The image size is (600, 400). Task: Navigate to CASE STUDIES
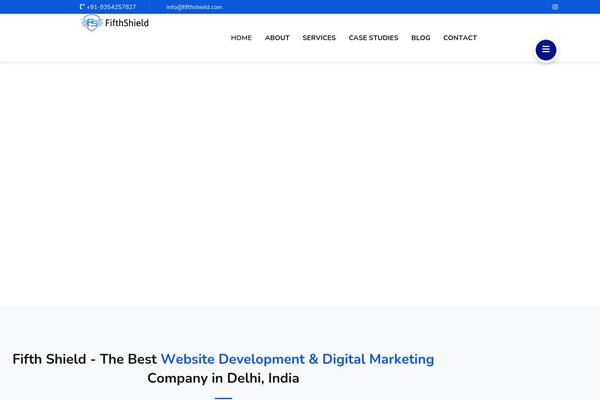(x=373, y=38)
